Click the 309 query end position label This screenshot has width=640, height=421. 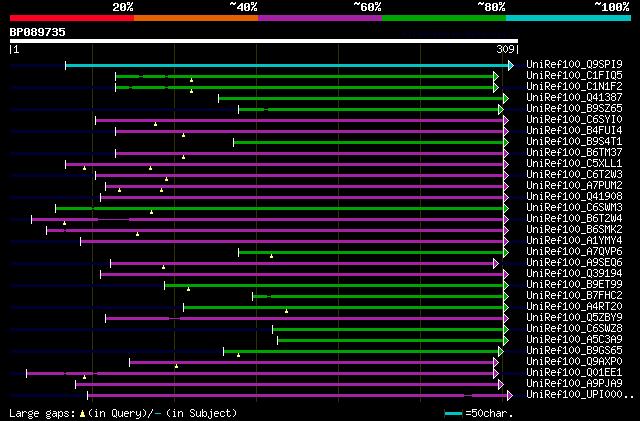click(x=505, y=49)
